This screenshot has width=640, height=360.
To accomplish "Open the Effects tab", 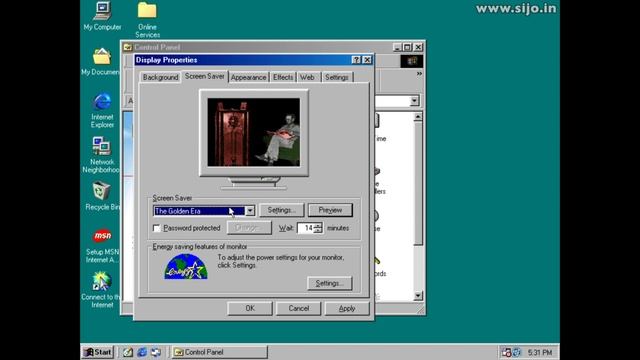I will [283, 77].
